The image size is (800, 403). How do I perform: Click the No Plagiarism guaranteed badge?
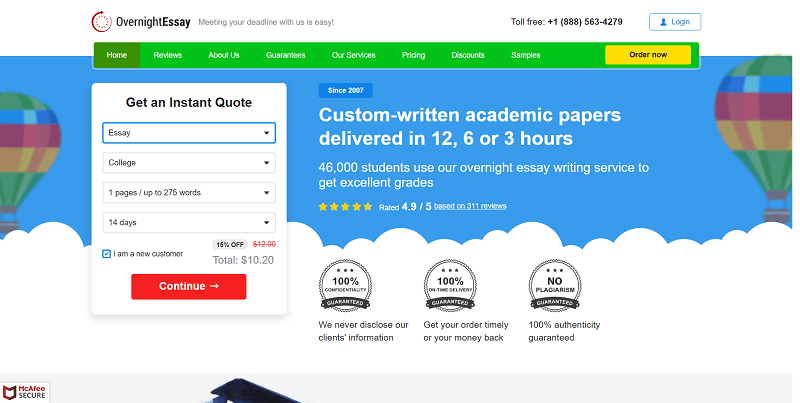coord(555,285)
